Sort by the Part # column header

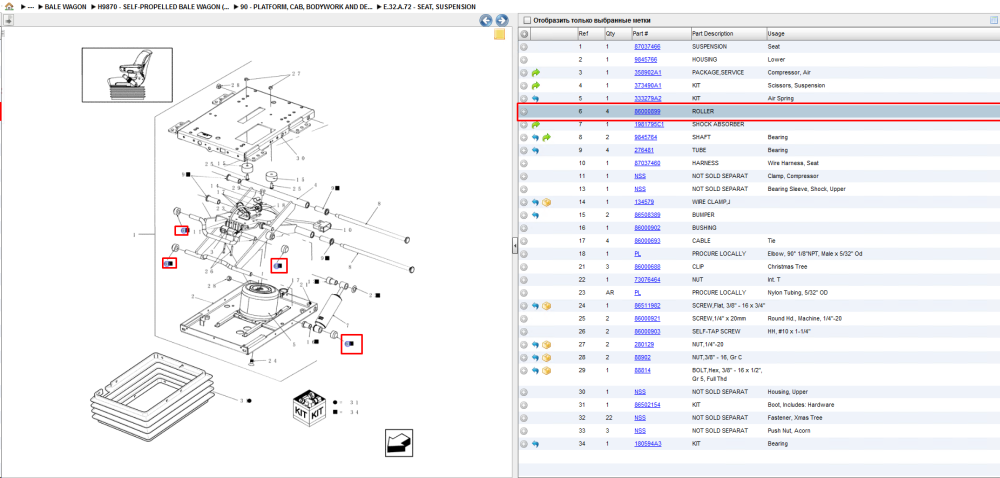[x=640, y=34]
